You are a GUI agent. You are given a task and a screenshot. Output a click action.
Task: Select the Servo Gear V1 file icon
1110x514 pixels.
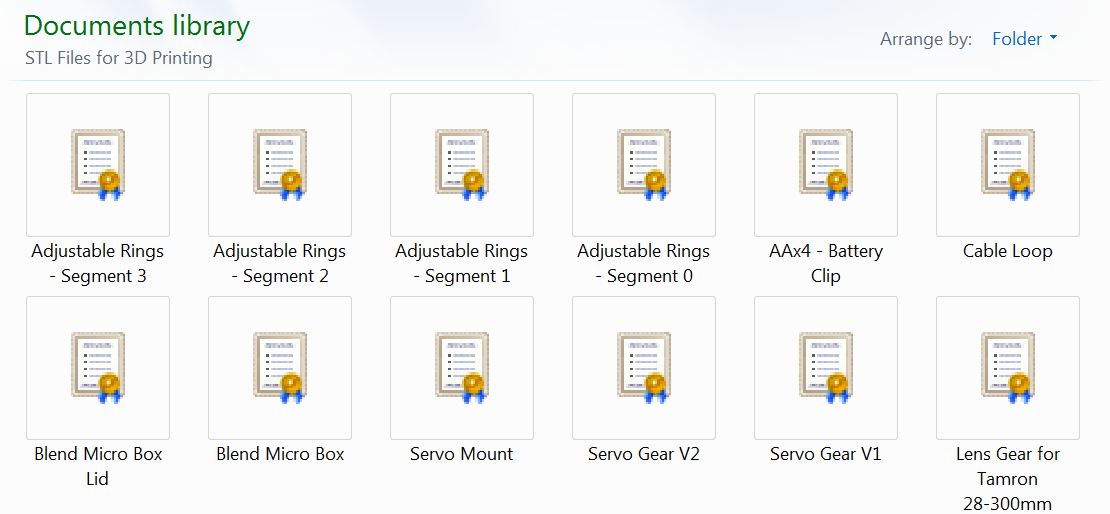[x=825, y=368]
